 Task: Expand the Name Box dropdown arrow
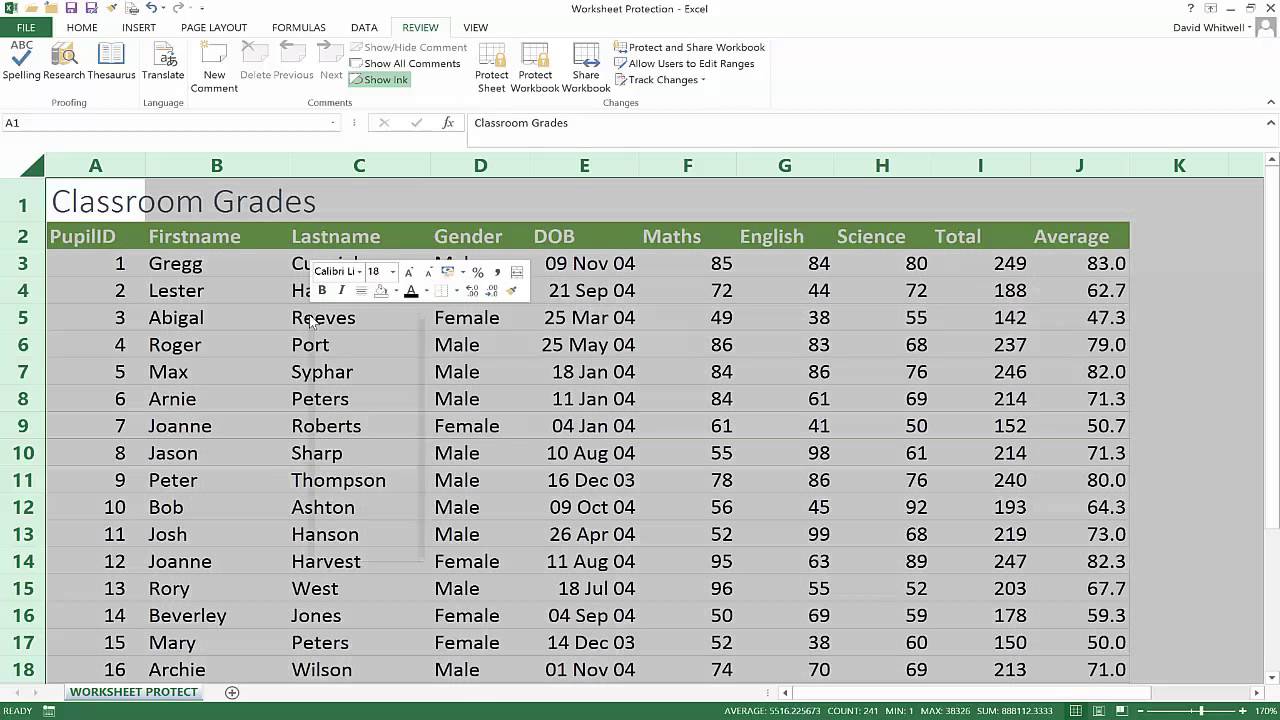click(333, 123)
